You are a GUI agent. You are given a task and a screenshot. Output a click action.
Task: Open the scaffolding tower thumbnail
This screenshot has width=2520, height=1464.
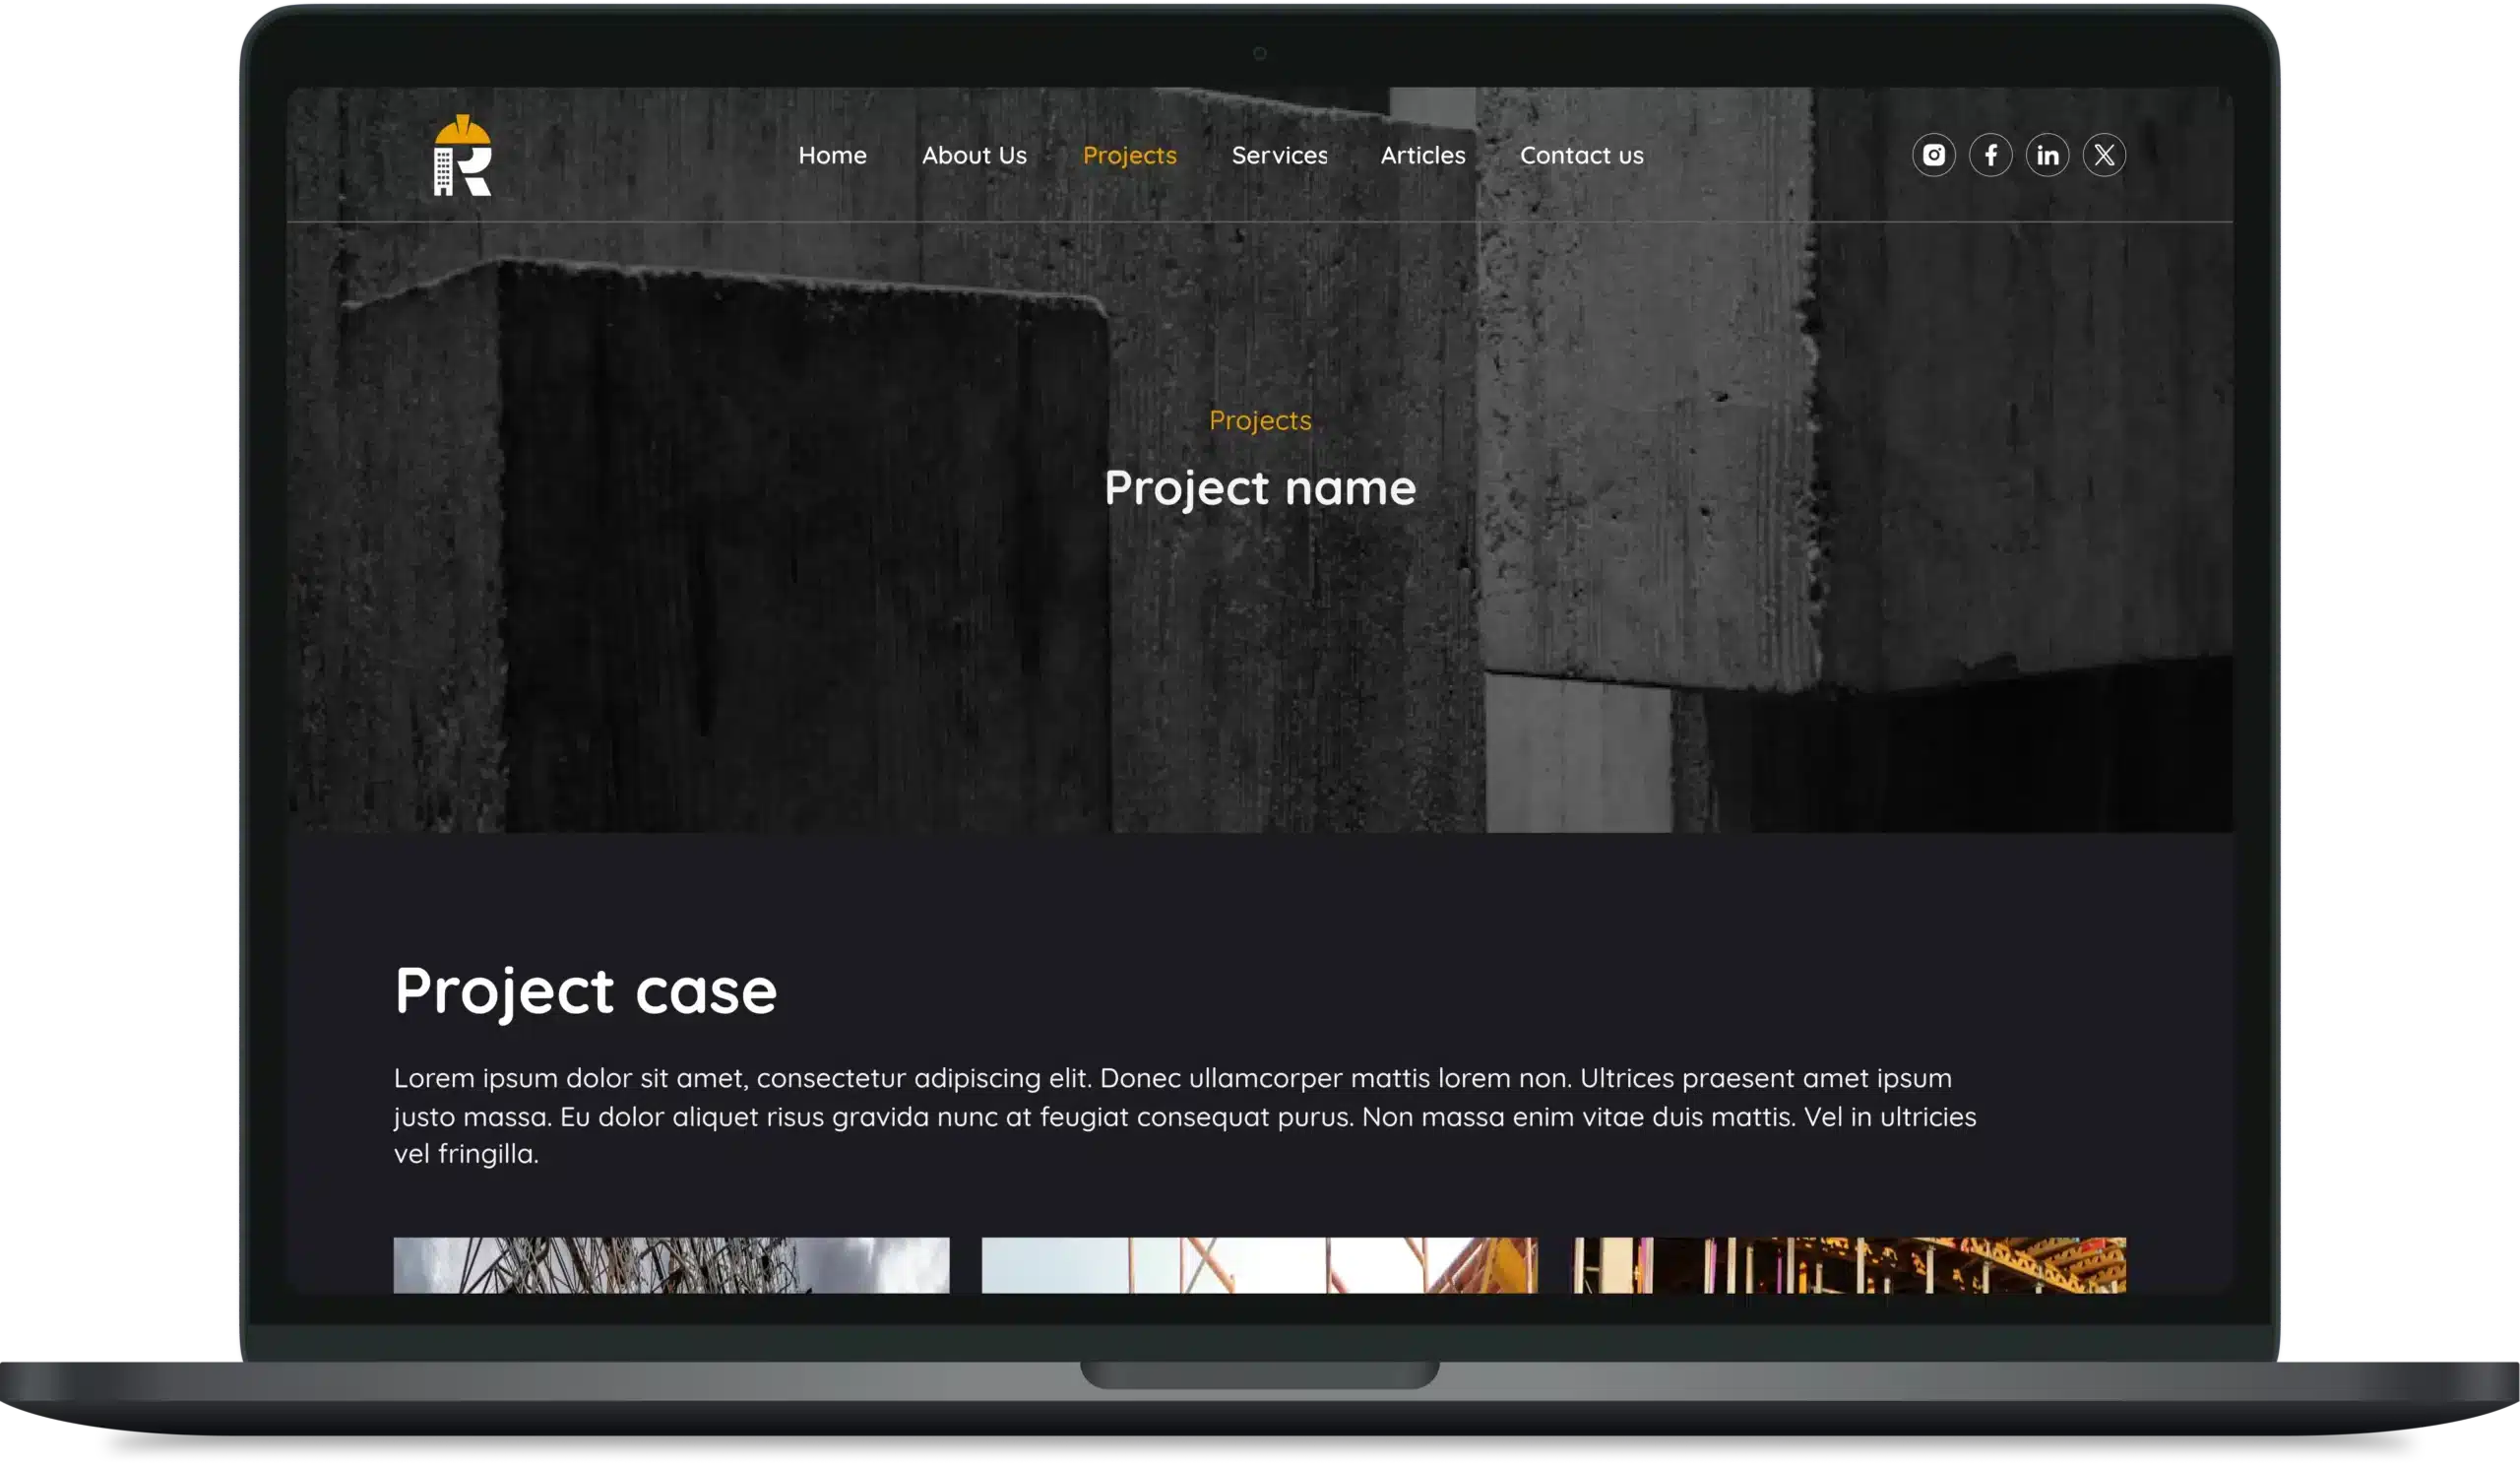pos(671,1264)
